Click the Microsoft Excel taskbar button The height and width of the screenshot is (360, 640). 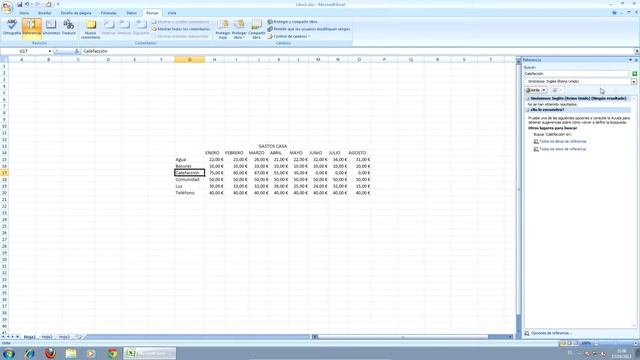[150, 353]
